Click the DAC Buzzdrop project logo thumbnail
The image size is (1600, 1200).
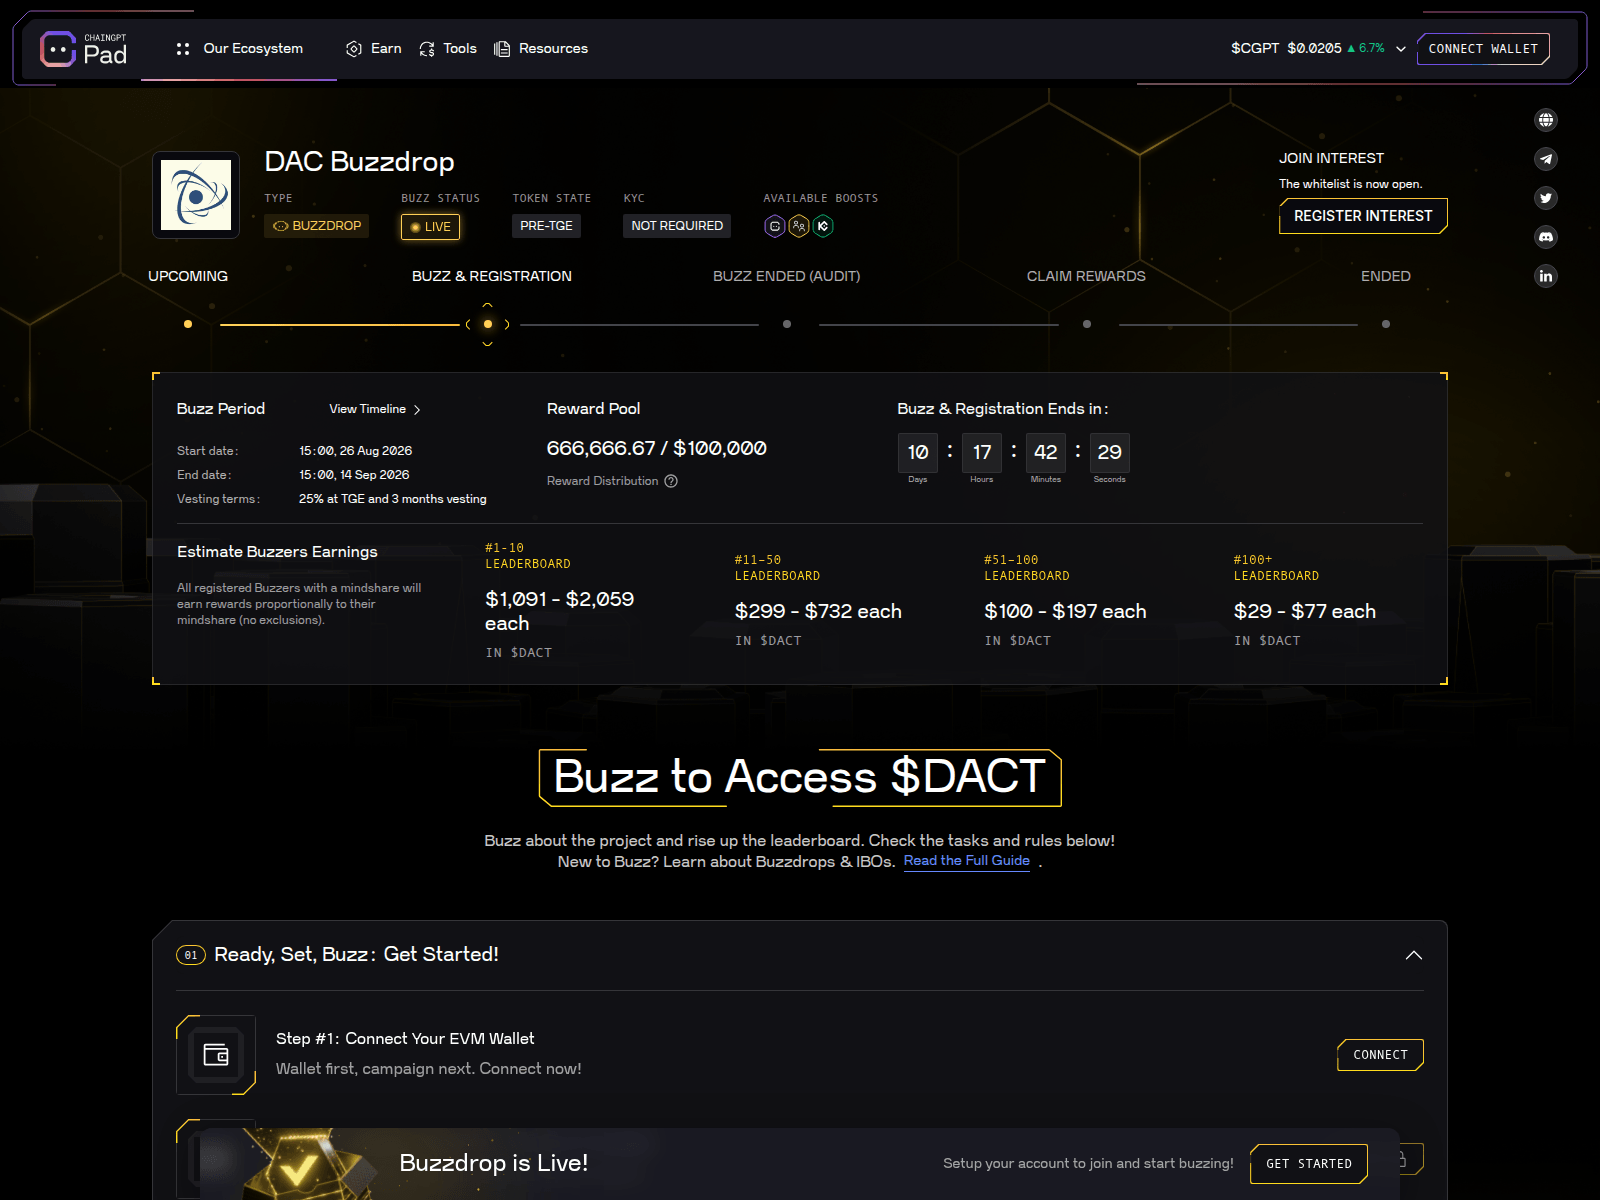pos(196,195)
